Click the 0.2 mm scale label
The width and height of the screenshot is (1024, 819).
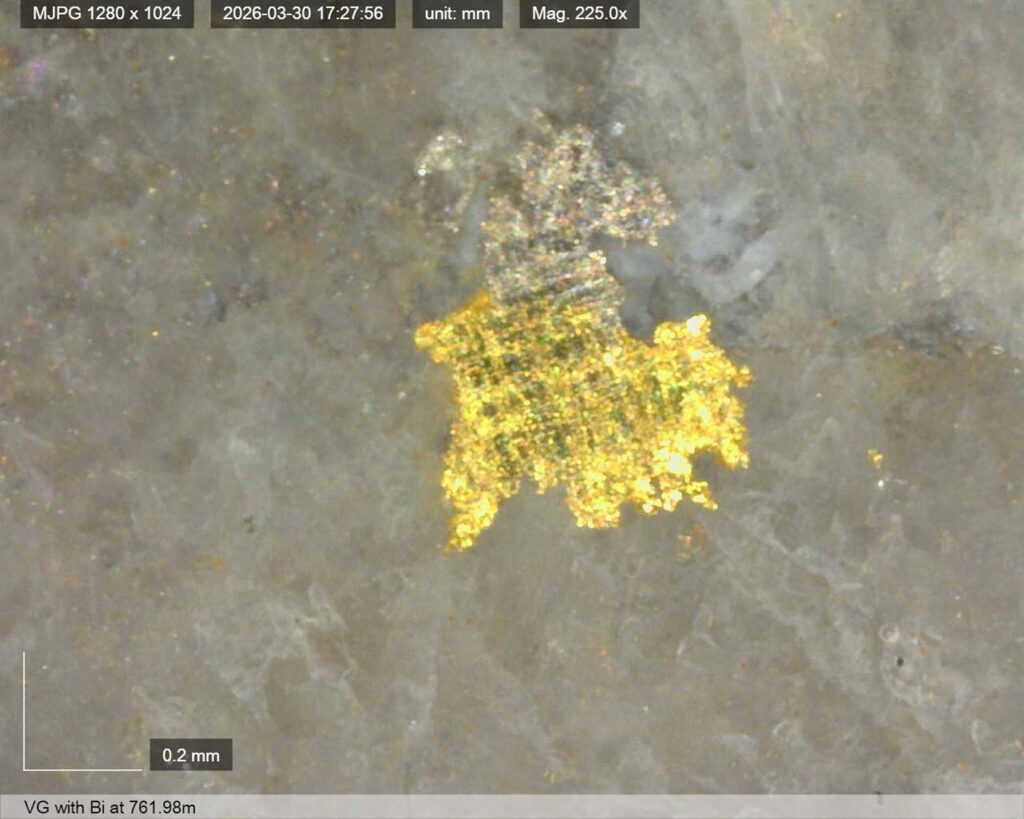point(191,755)
